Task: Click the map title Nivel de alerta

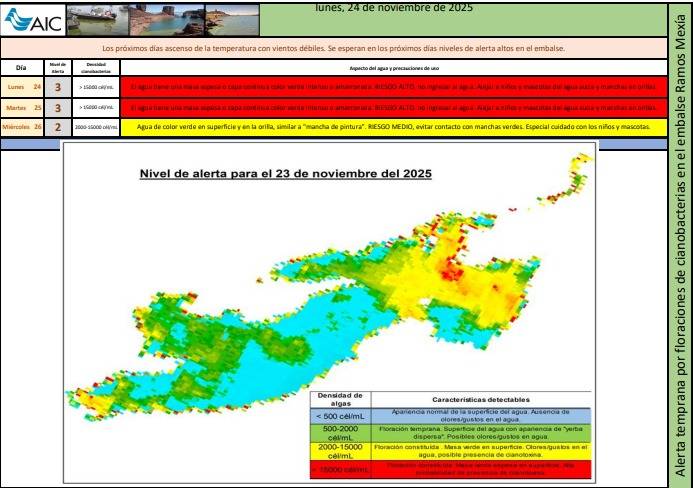Action: 284,174
